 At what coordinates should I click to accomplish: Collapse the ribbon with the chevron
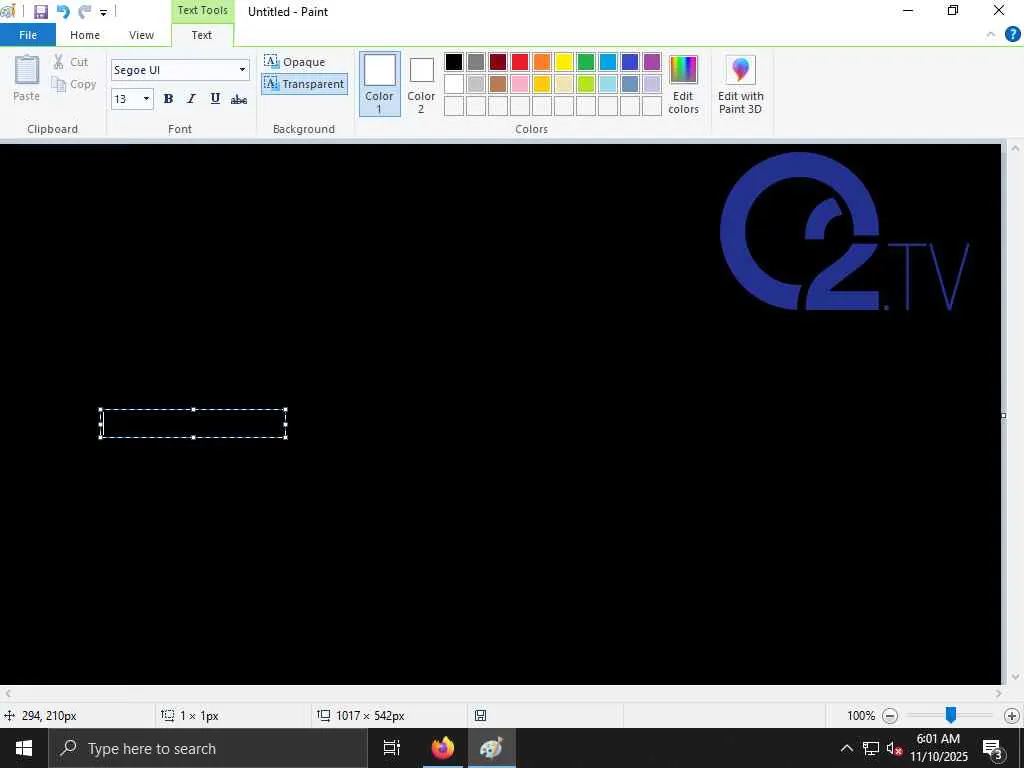pyautogui.click(x=991, y=35)
